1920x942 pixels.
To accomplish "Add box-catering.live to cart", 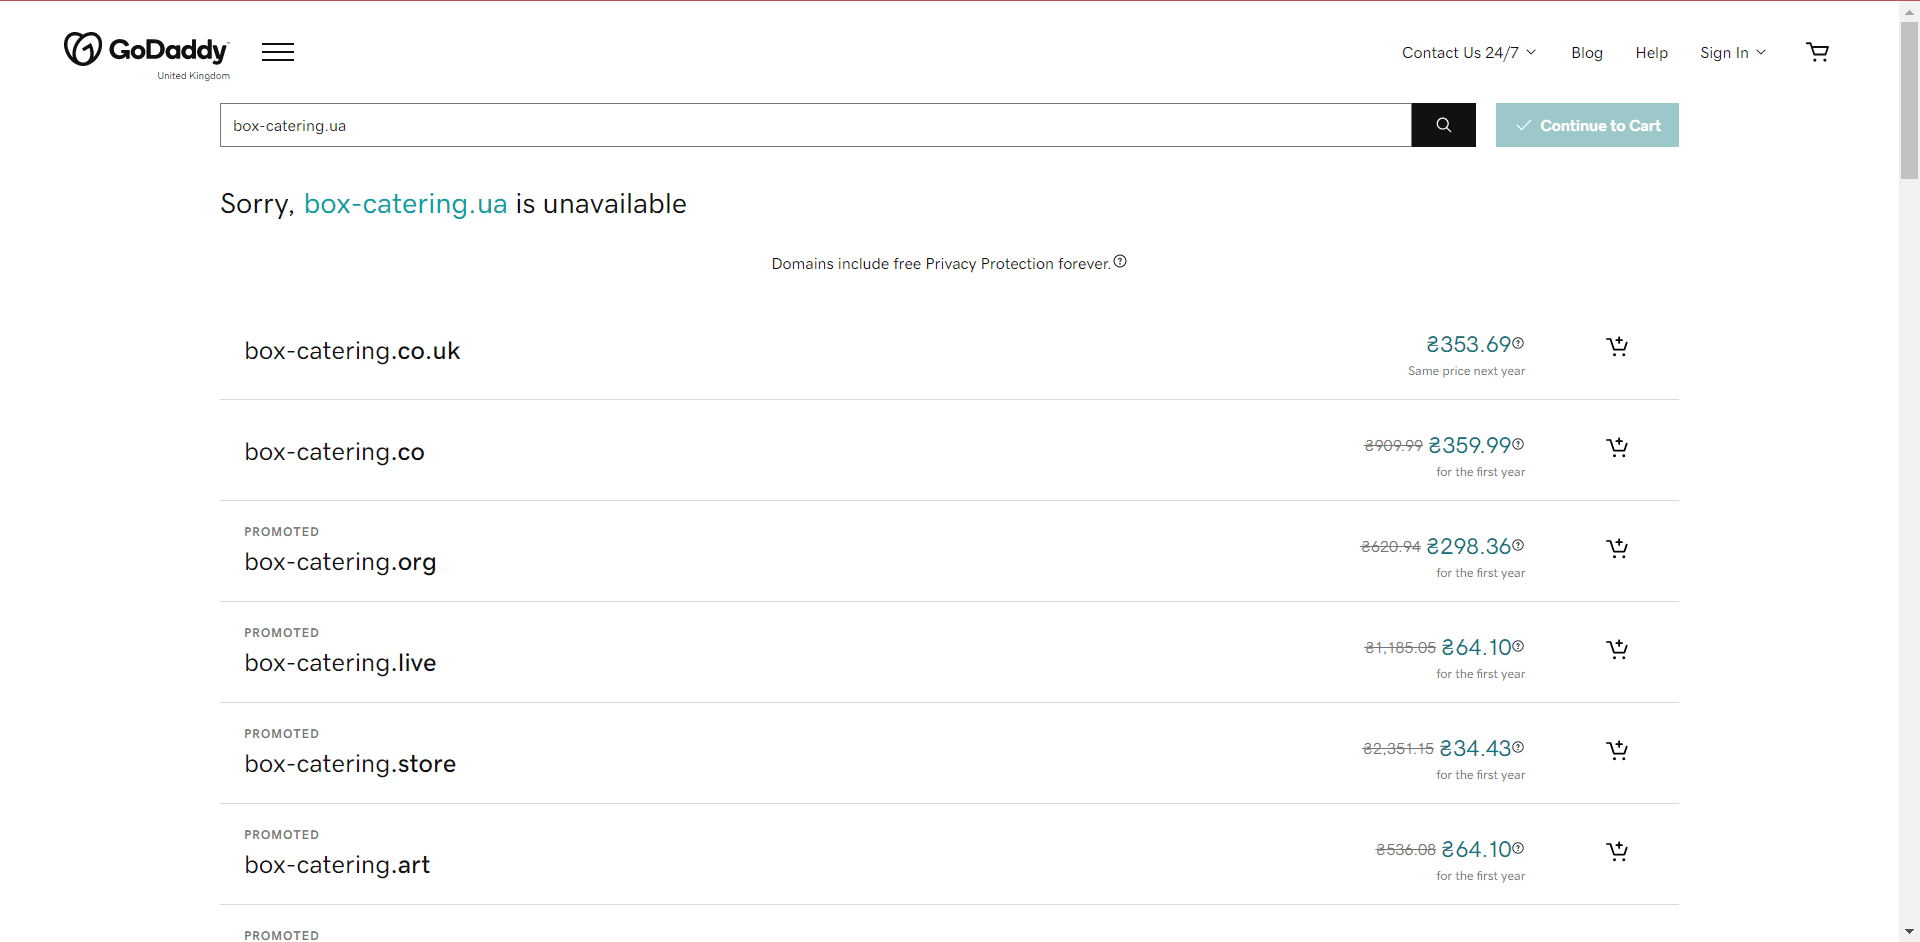I will tap(1617, 649).
